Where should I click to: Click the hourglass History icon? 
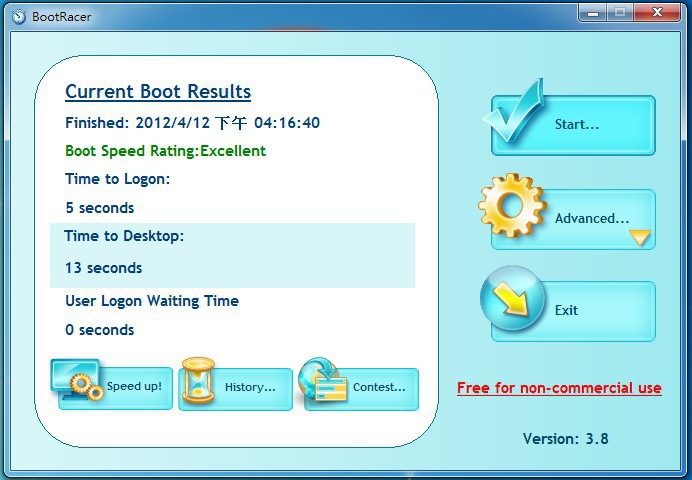(x=199, y=380)
